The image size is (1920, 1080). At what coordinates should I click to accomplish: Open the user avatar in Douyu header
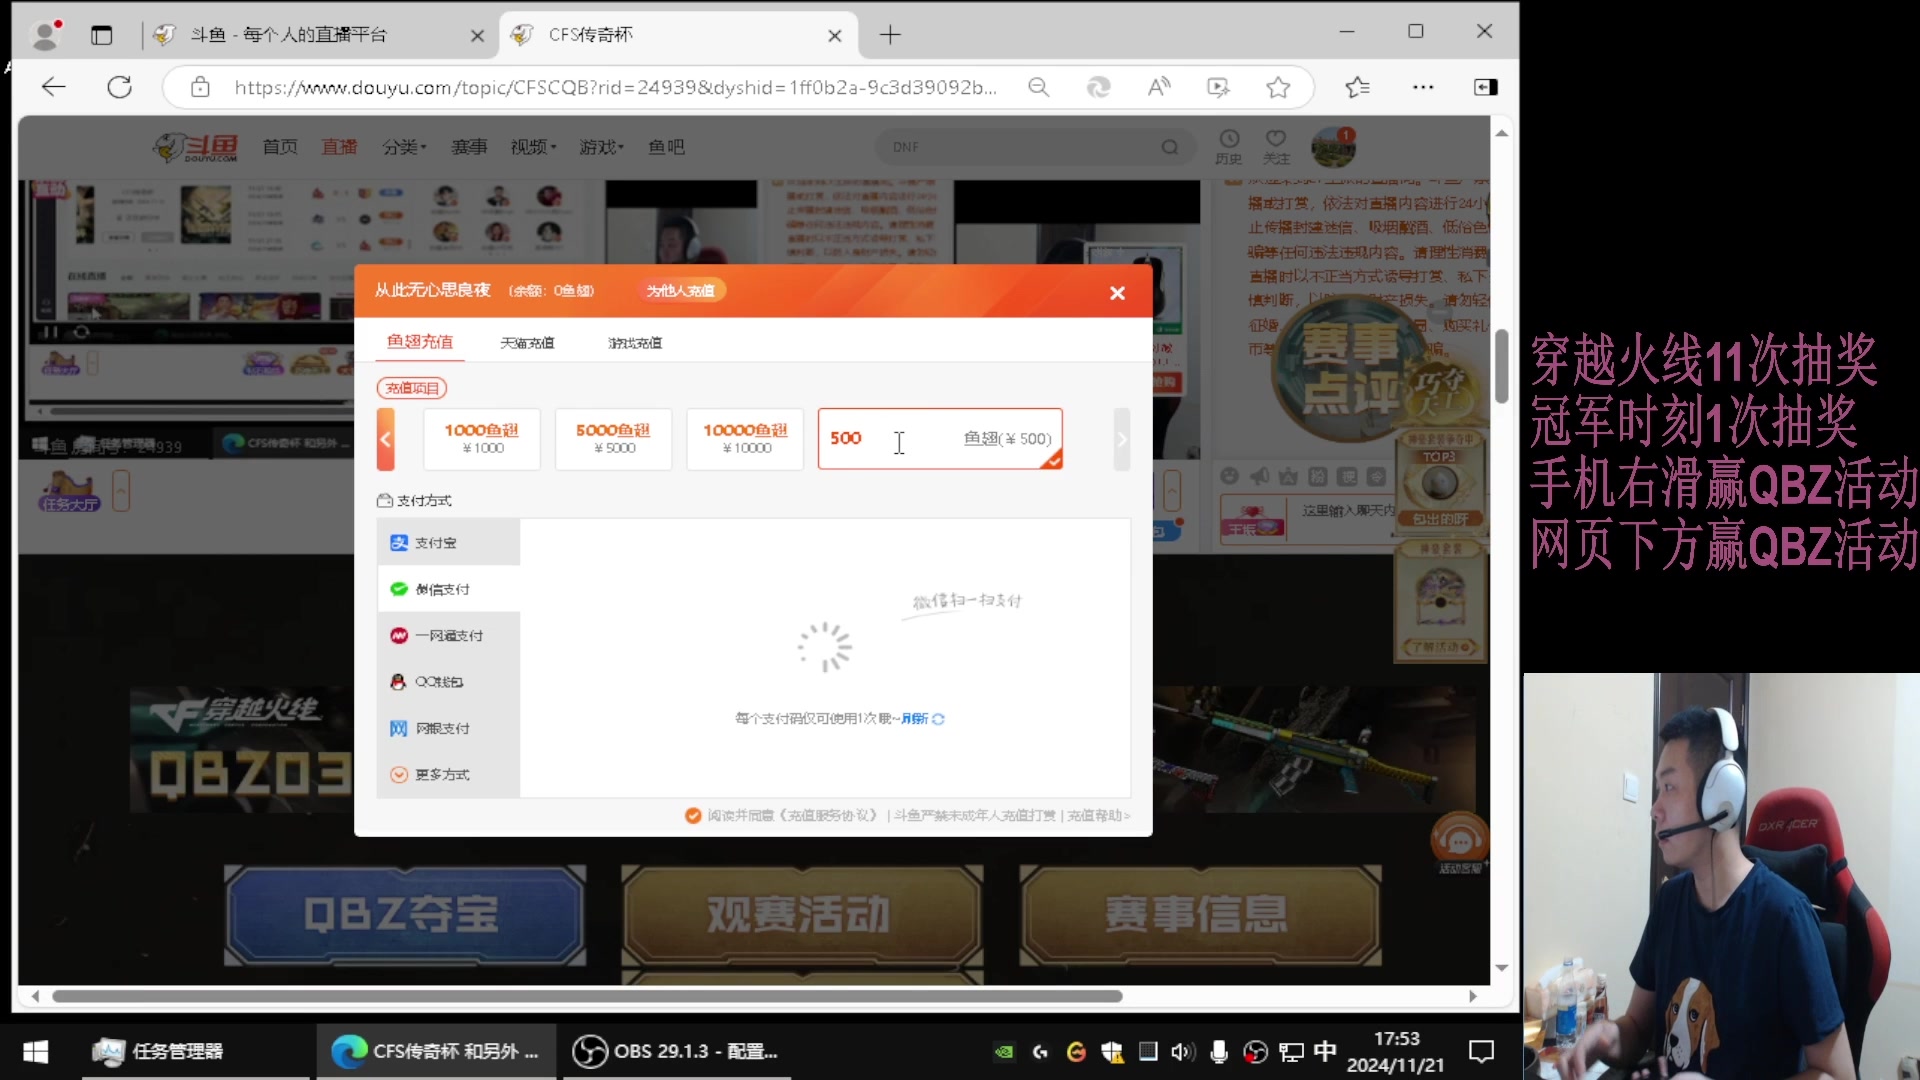point(1333,147)
